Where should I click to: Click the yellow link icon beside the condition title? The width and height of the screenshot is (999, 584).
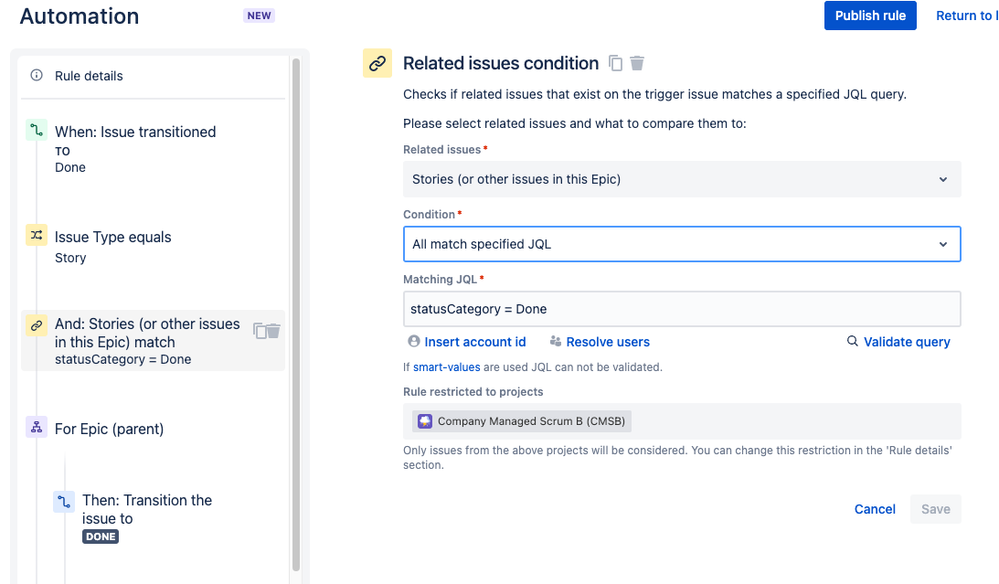point(377,63)
